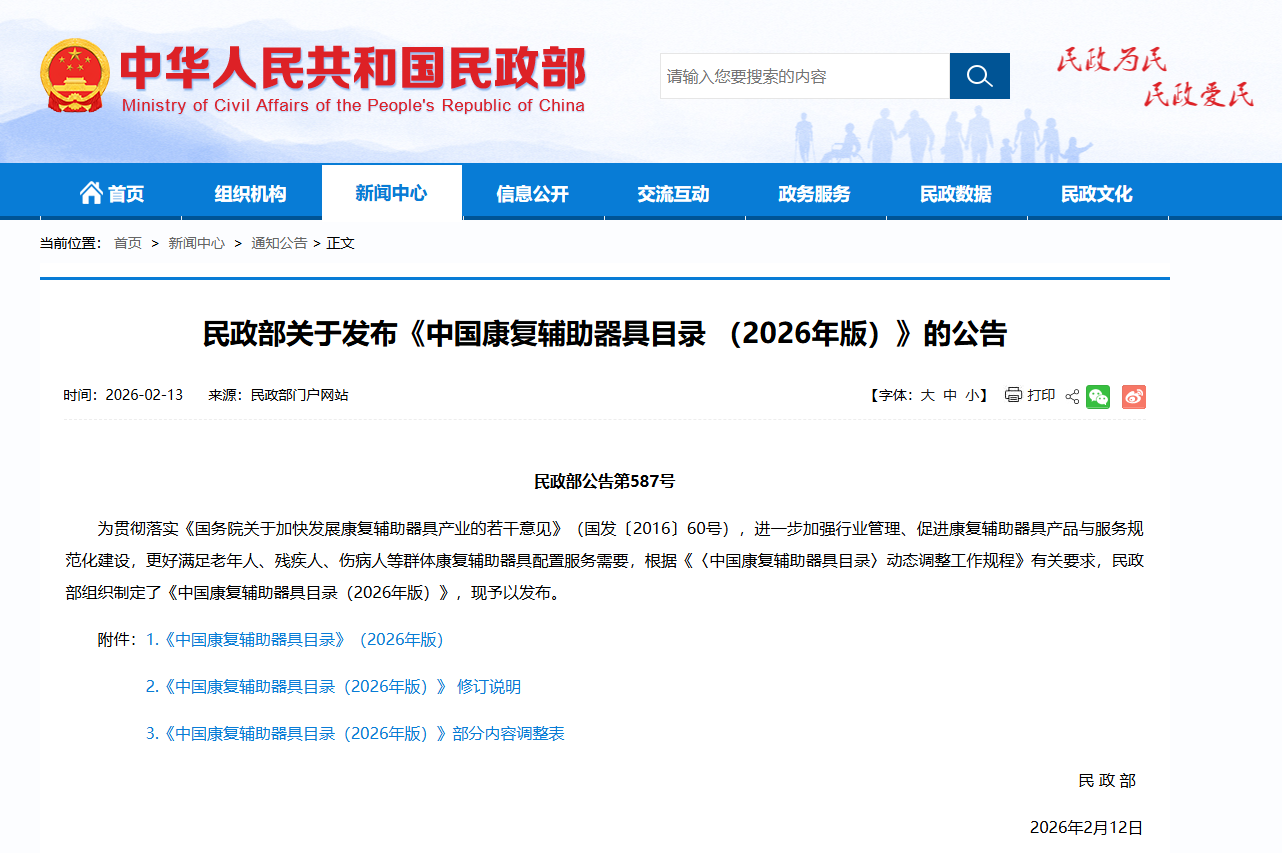The image size is (1282, 853).
Task: Click the share icon
Action: click(1072, 396)
